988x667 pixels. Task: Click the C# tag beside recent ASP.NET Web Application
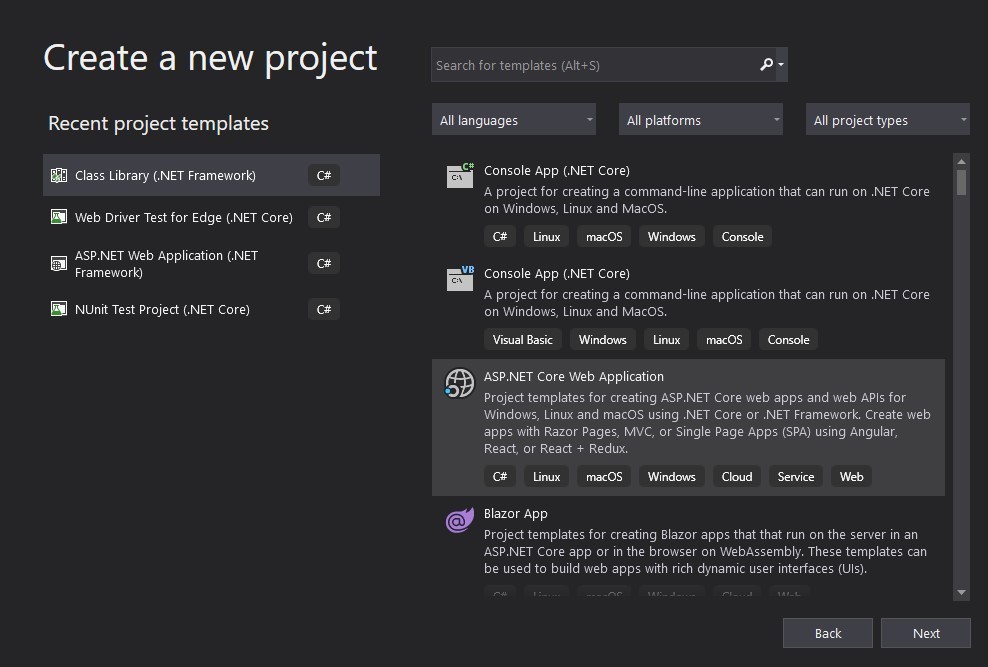[324, 263]
